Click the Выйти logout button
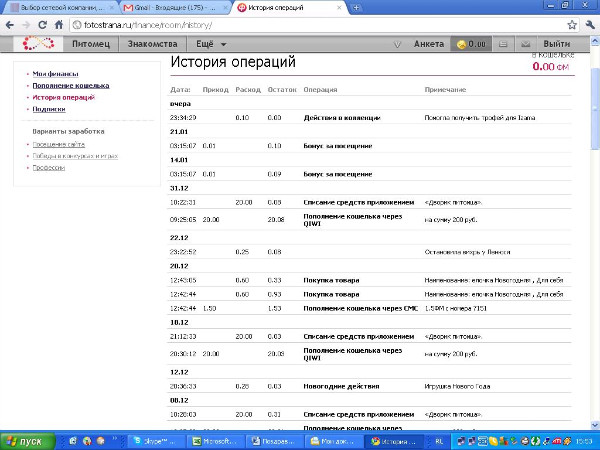Image resolution: width=600 pixels, height=450 pixels. point(556,44)
